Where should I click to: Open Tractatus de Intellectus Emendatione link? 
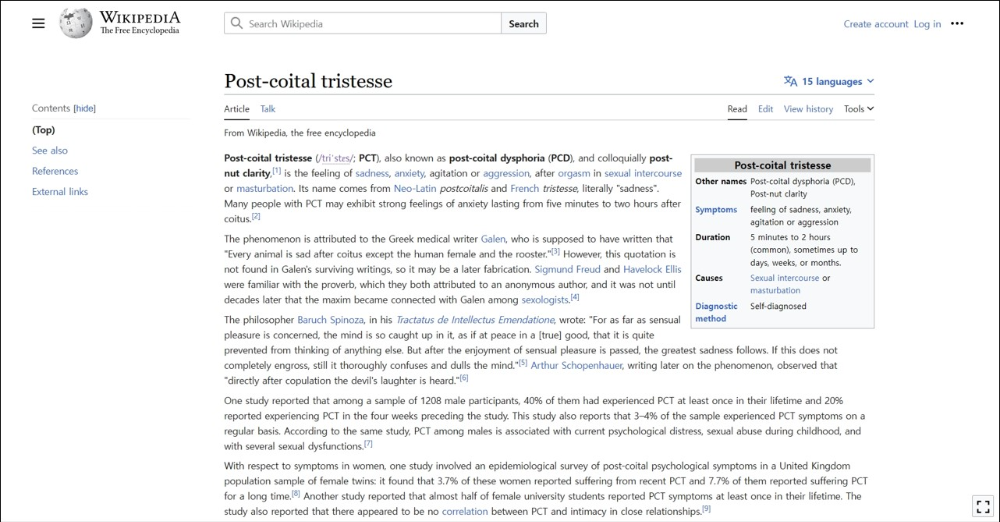point(475,320)
